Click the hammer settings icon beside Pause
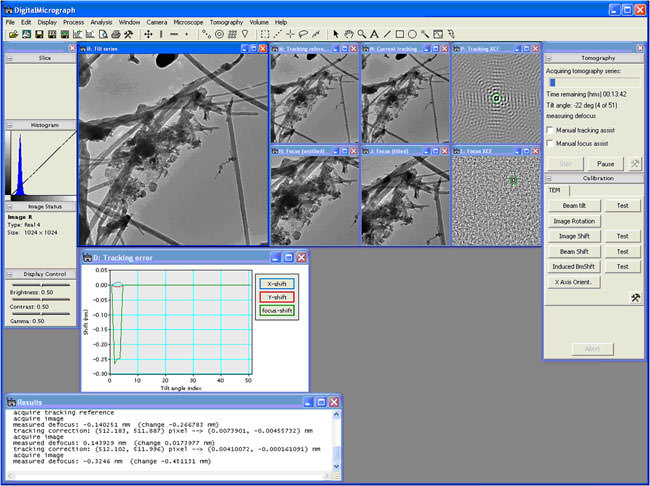Screen dimensions: 650x486 point(635,164)
